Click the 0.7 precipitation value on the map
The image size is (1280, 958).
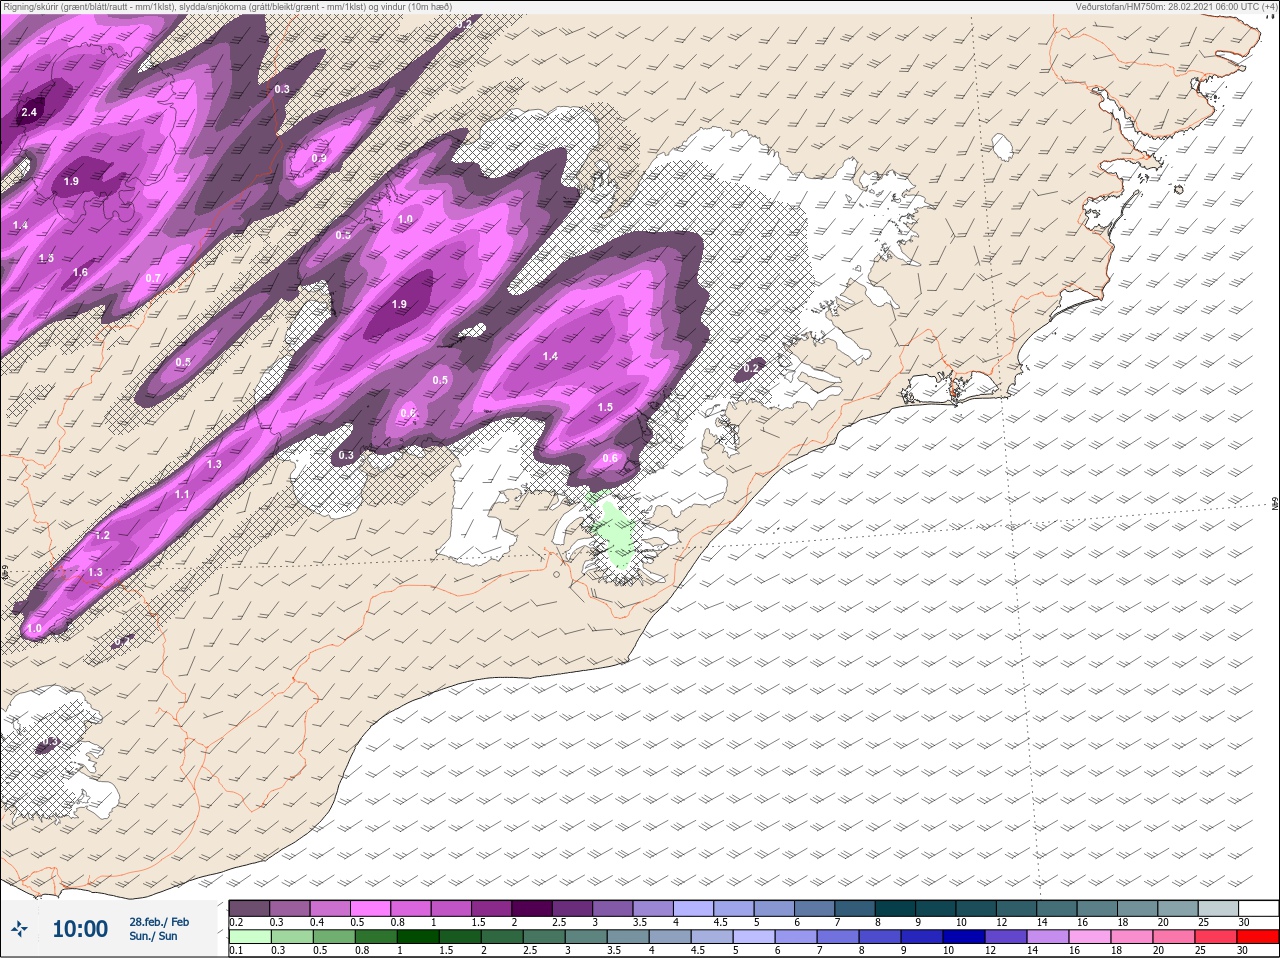pyautogui.click(x=153, y=278)
